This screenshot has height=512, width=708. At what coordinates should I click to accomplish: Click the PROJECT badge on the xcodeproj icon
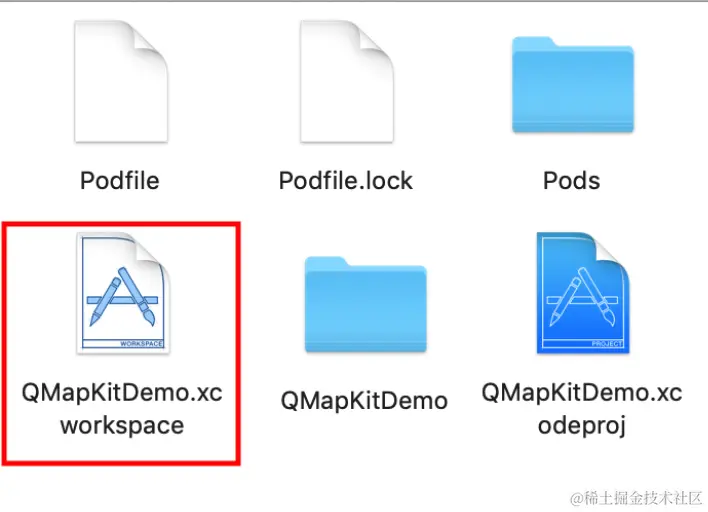pyautogui.click(x=607, y=344)
